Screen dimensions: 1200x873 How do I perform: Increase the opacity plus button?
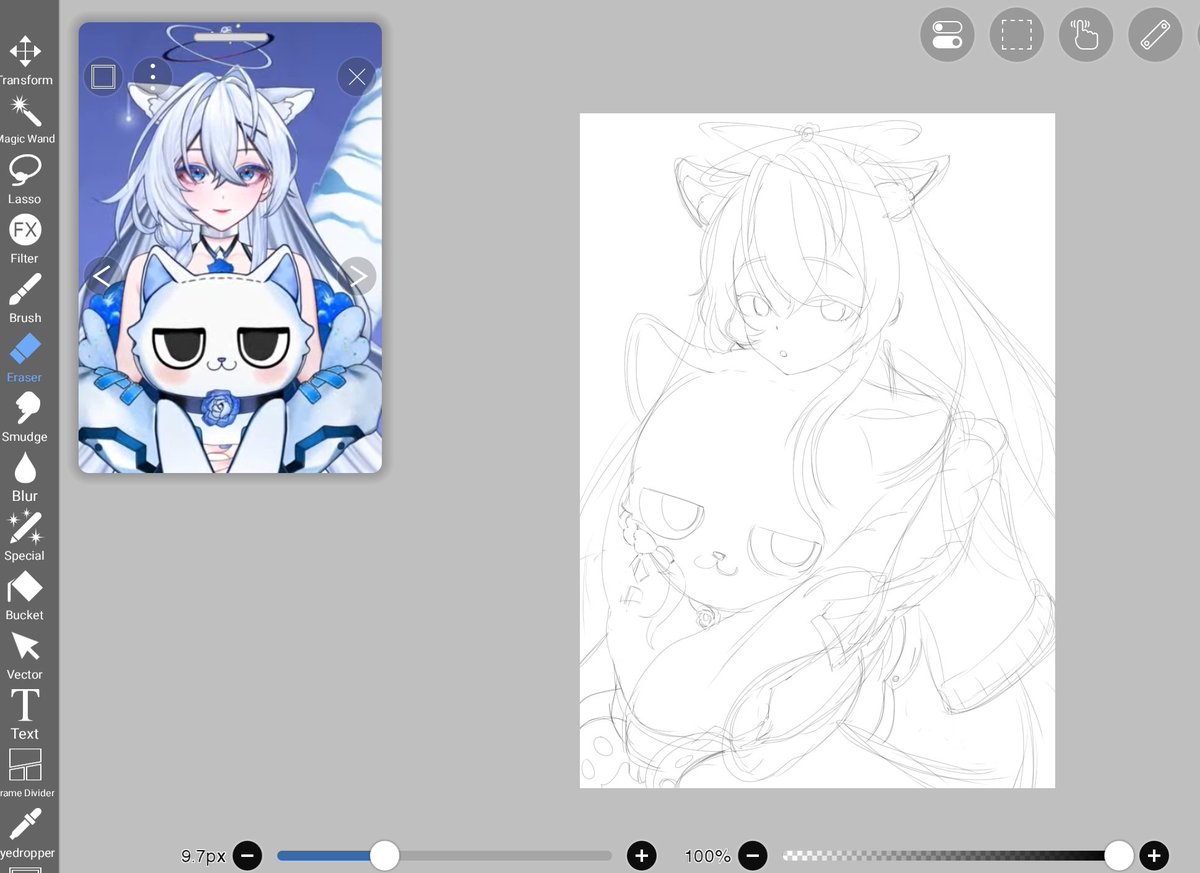[1153, 855]
